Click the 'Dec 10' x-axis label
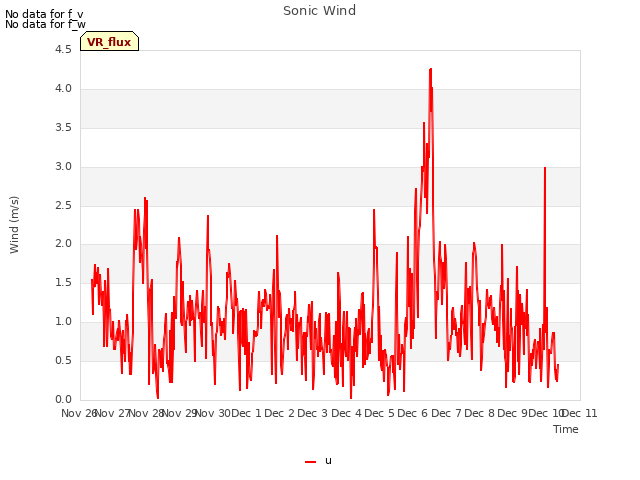 tap(546, 413)
